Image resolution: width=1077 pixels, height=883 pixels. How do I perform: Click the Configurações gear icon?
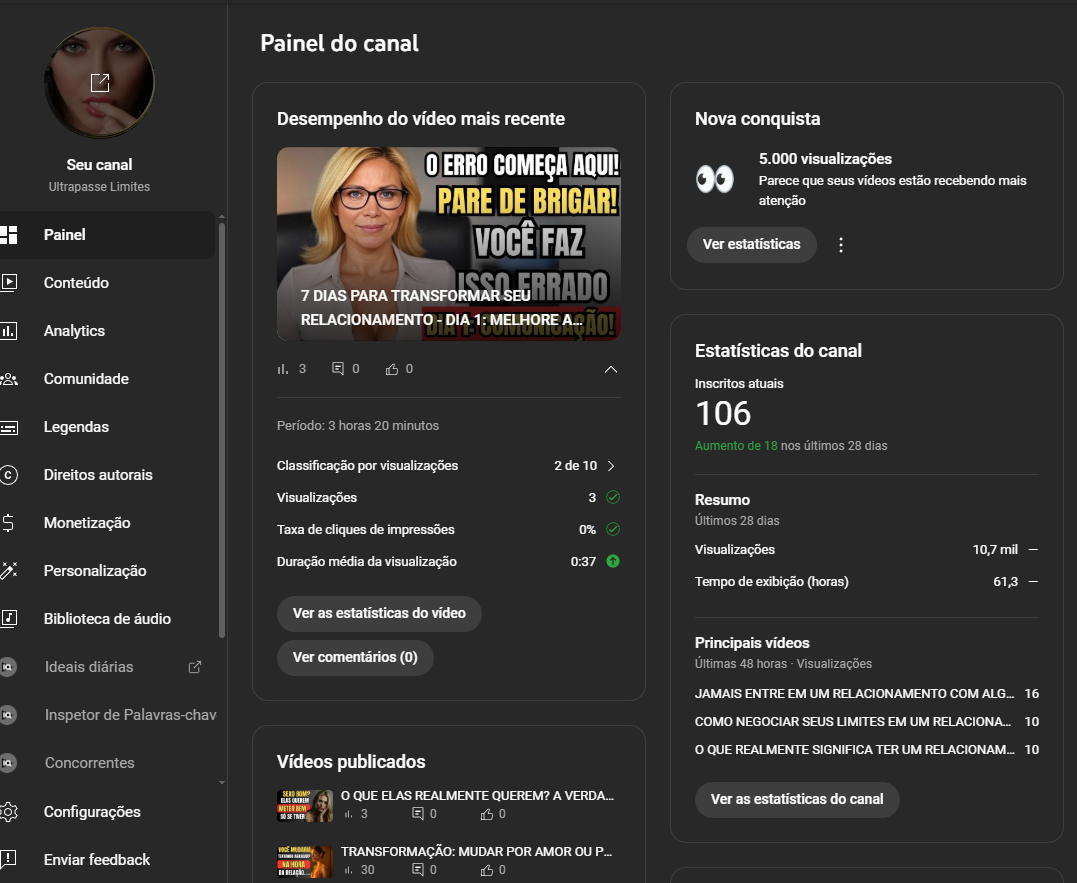(x=8, y=812)
